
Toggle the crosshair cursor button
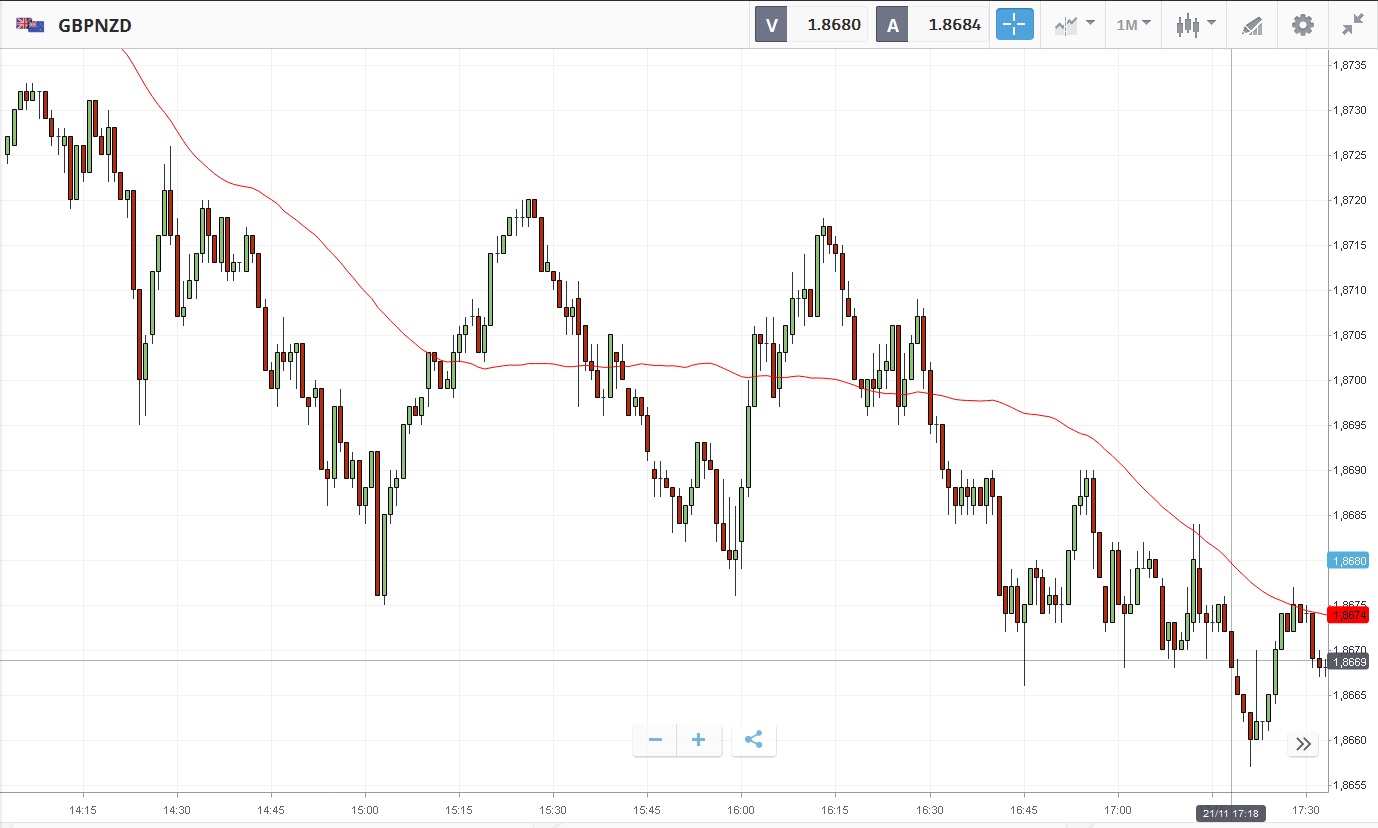(x=1014, y=25)
